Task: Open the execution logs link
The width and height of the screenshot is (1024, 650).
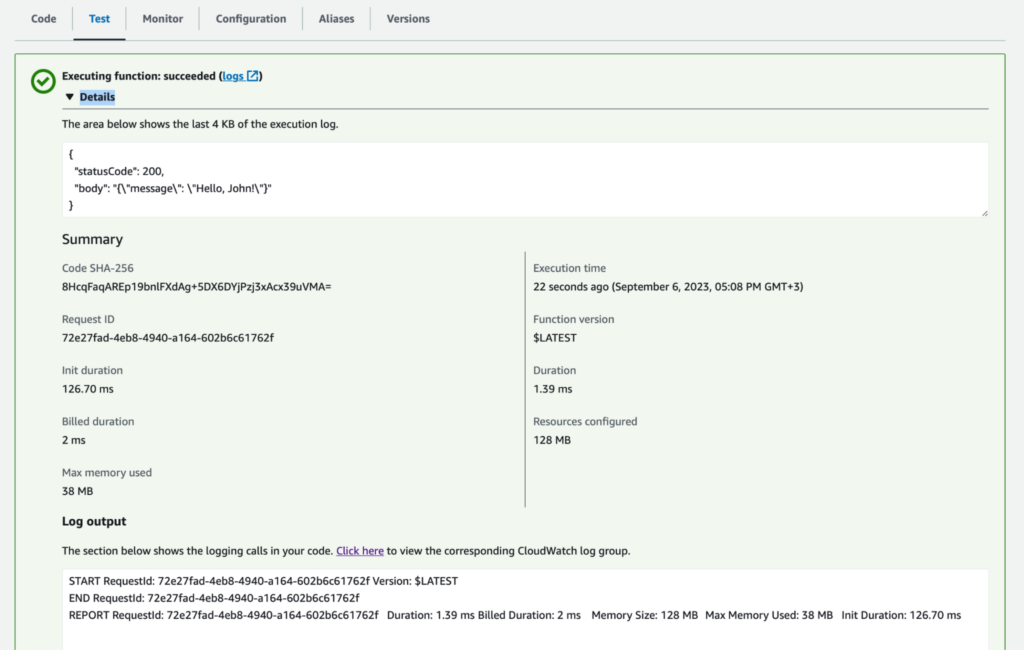Action: 233,76
